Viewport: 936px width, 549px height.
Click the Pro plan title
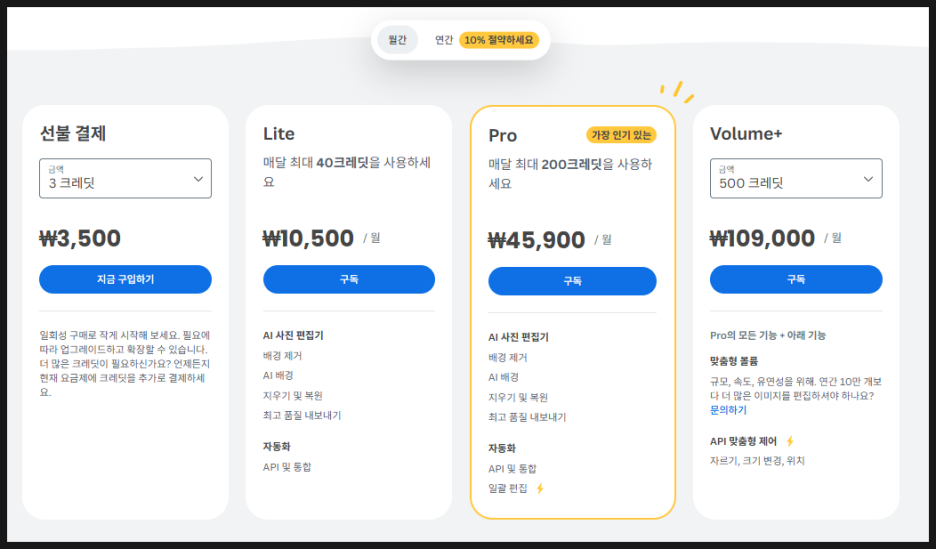[503, 135]
